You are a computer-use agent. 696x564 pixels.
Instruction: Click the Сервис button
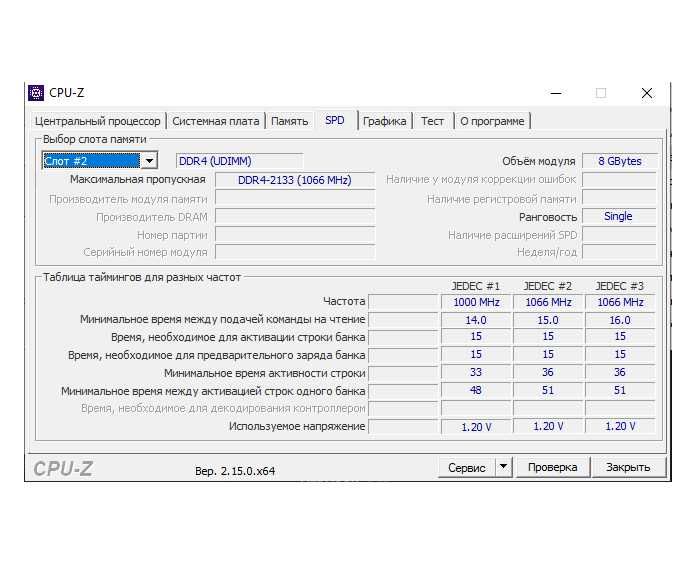pos(467,467)
